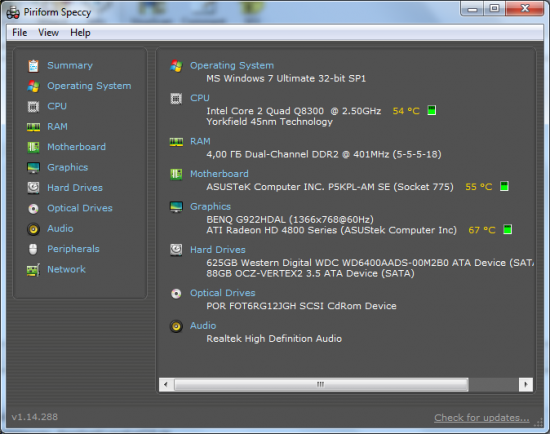Screen dimensions: 550x434
Task: Click the green motherboard temperature indicator icon
Action: tap(504, 186)
